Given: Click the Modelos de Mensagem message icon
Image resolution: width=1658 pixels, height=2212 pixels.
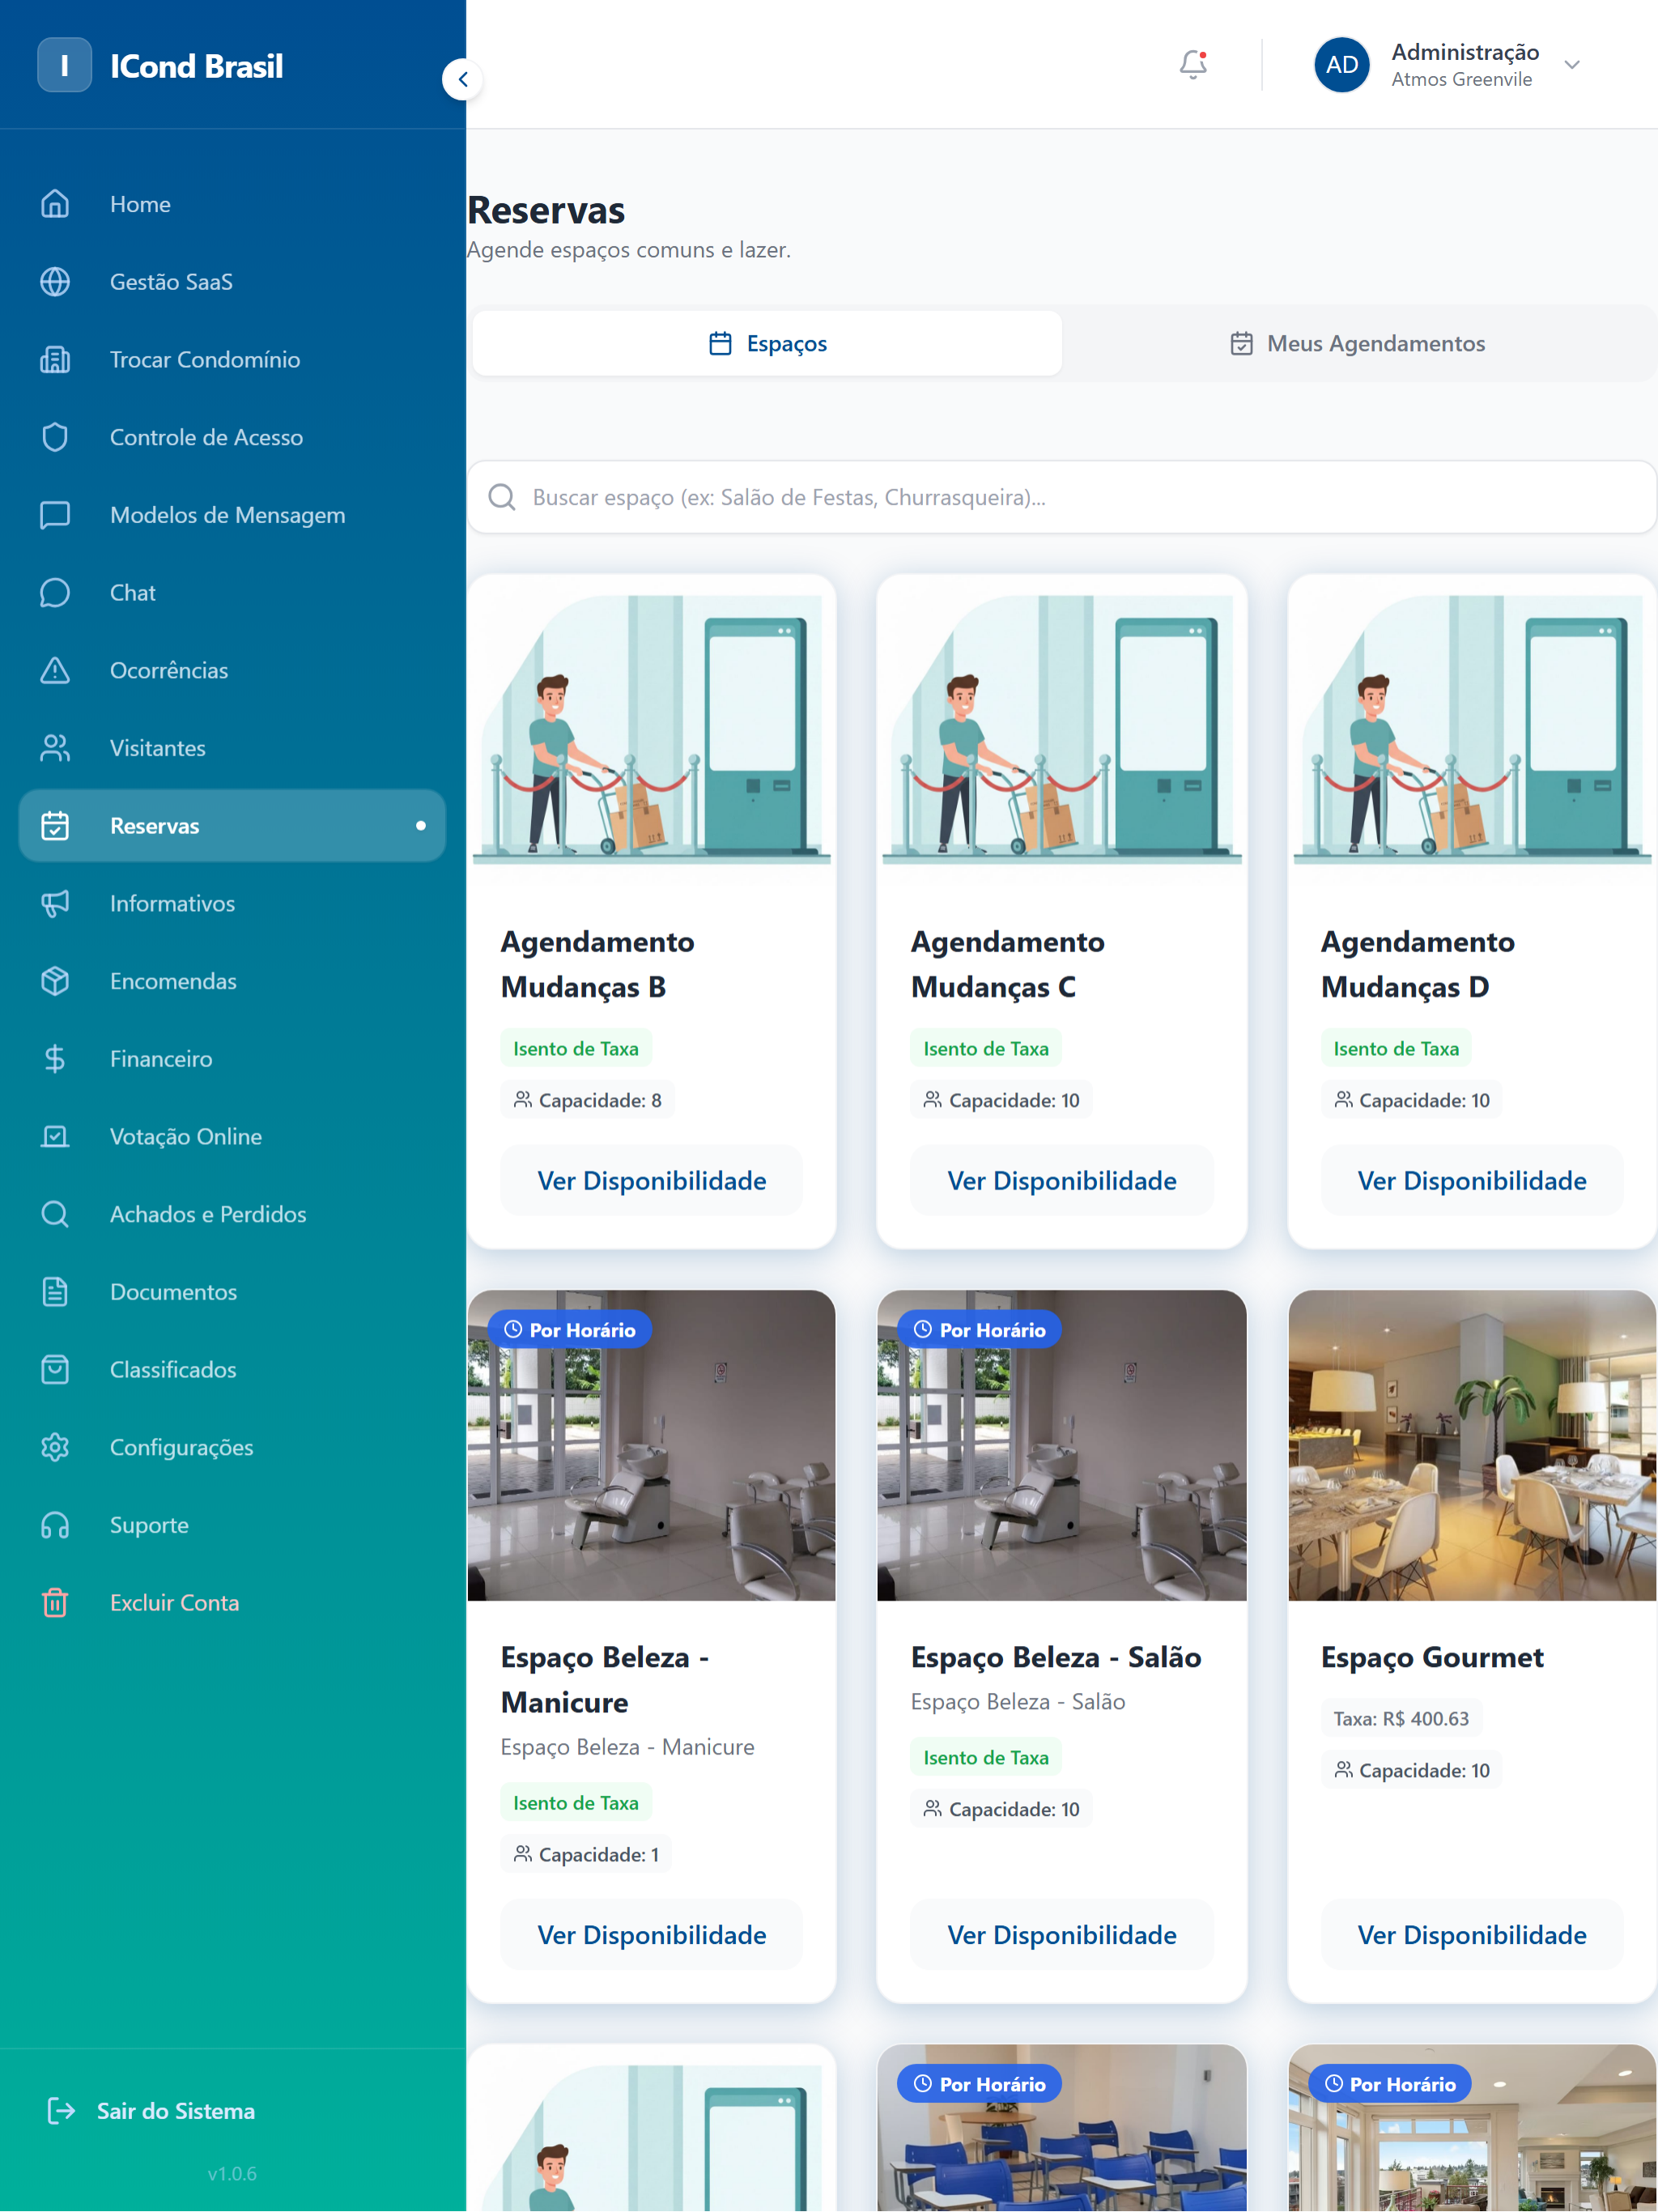Looking at the screenshot, I should (55, 515).
